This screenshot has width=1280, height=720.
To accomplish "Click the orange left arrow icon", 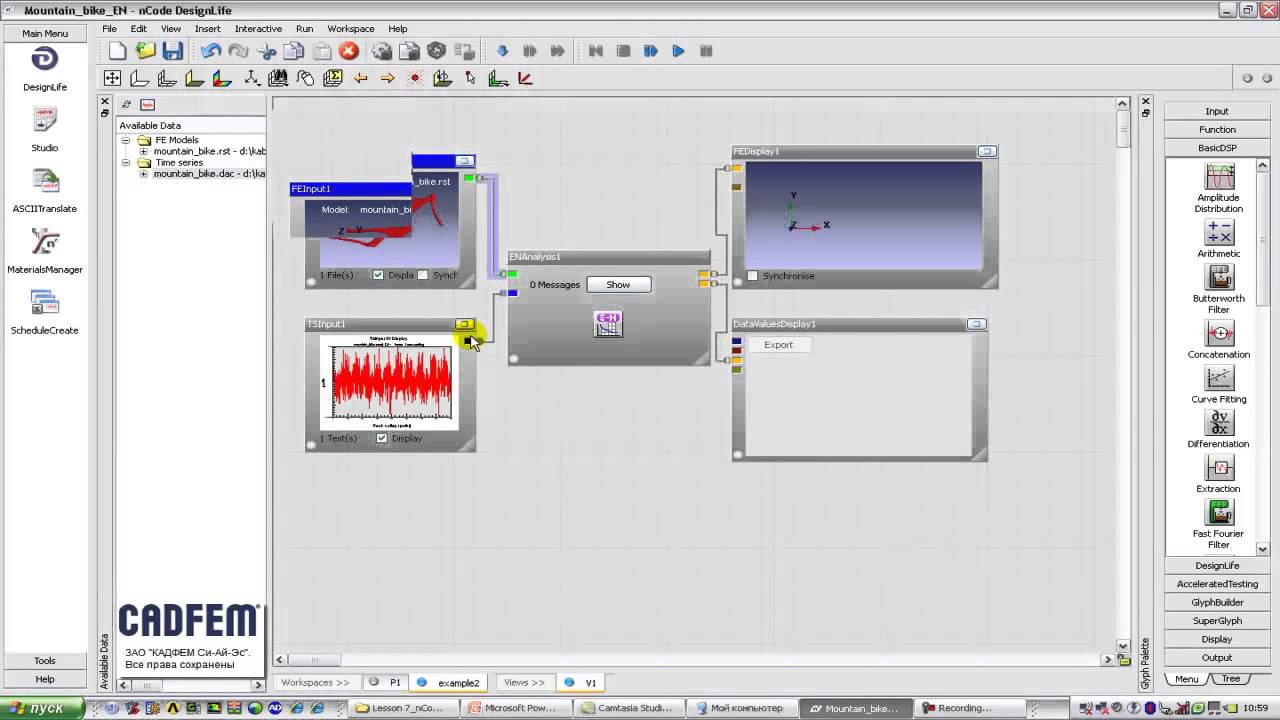I will 361,78.
